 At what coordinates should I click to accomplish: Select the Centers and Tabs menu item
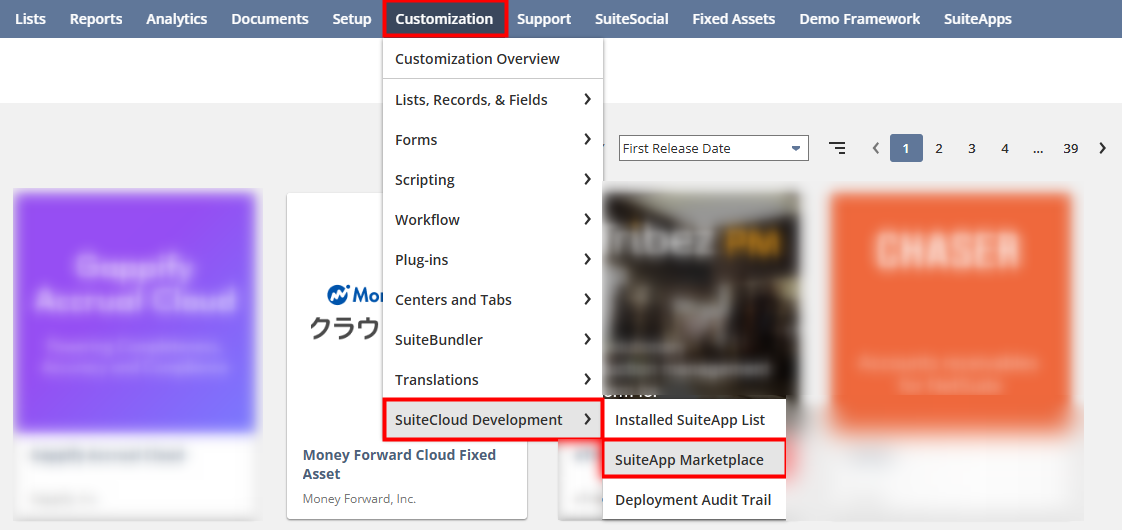tap(492, 300)
